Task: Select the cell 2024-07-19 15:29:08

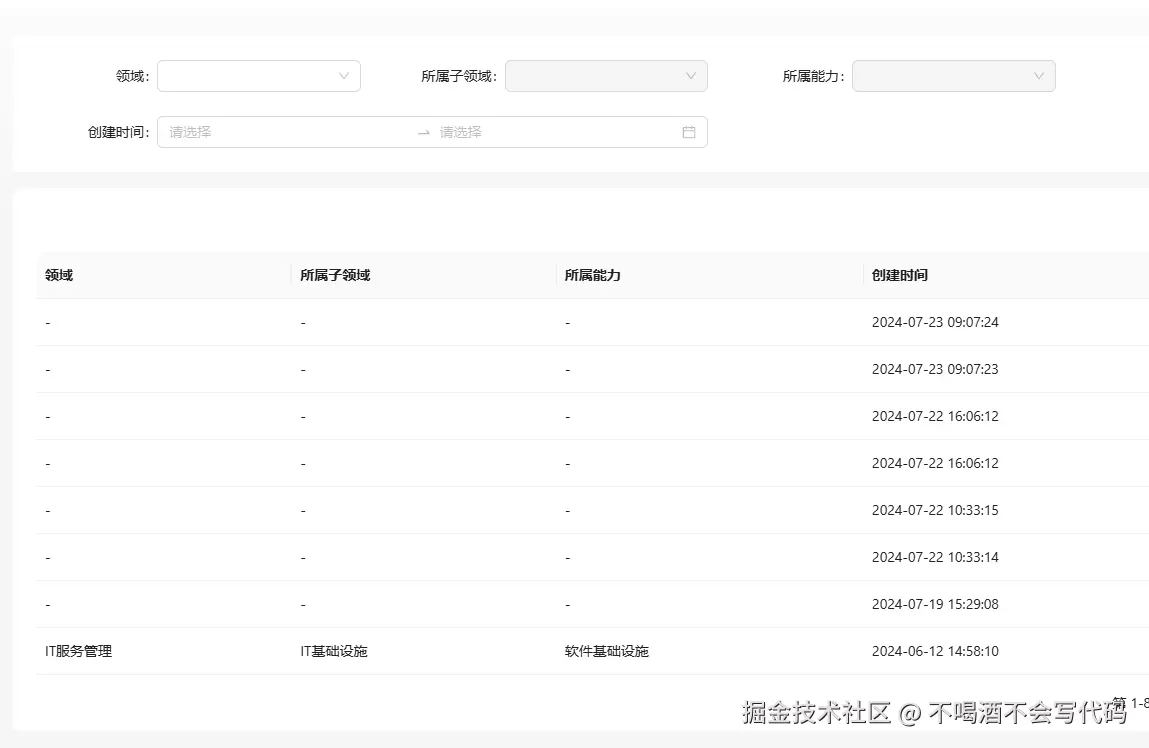Action: tap(935, 604)
